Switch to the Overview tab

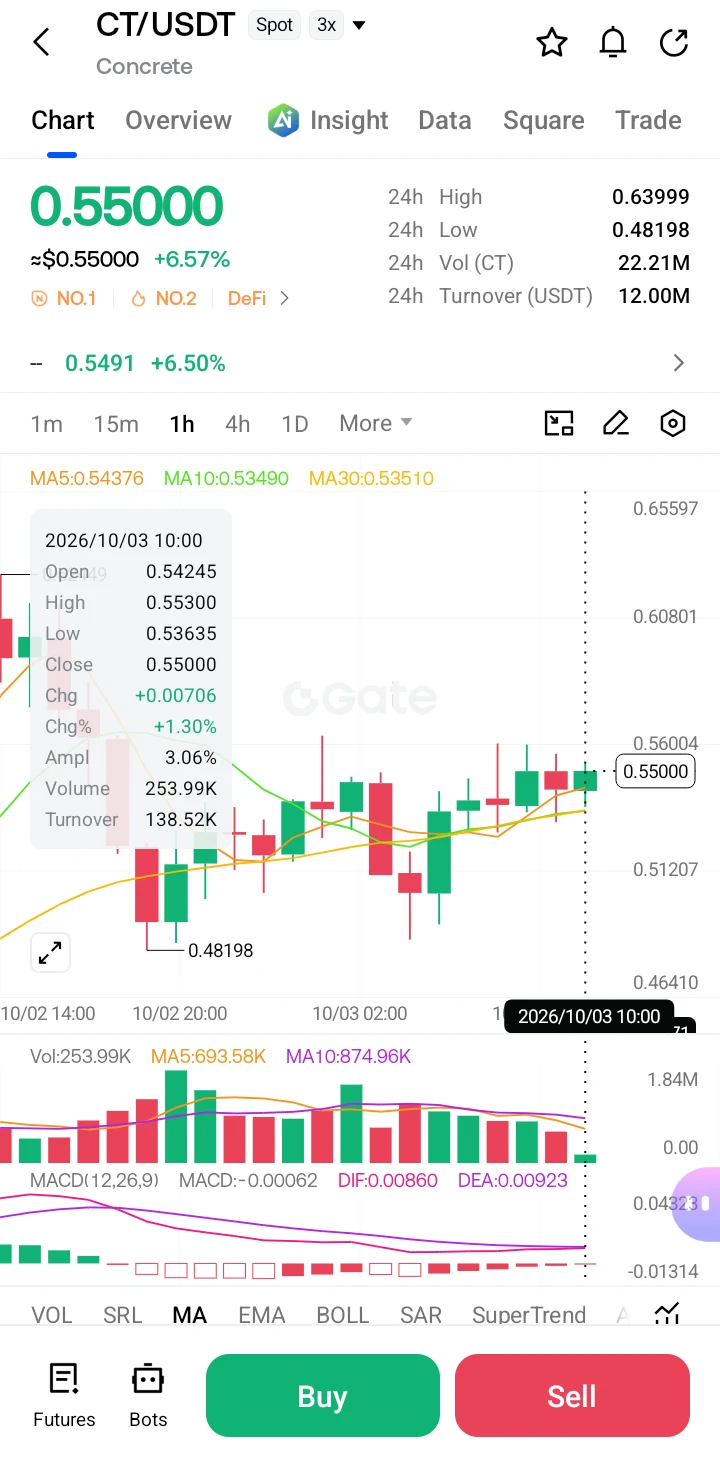[x=178, y=120]
